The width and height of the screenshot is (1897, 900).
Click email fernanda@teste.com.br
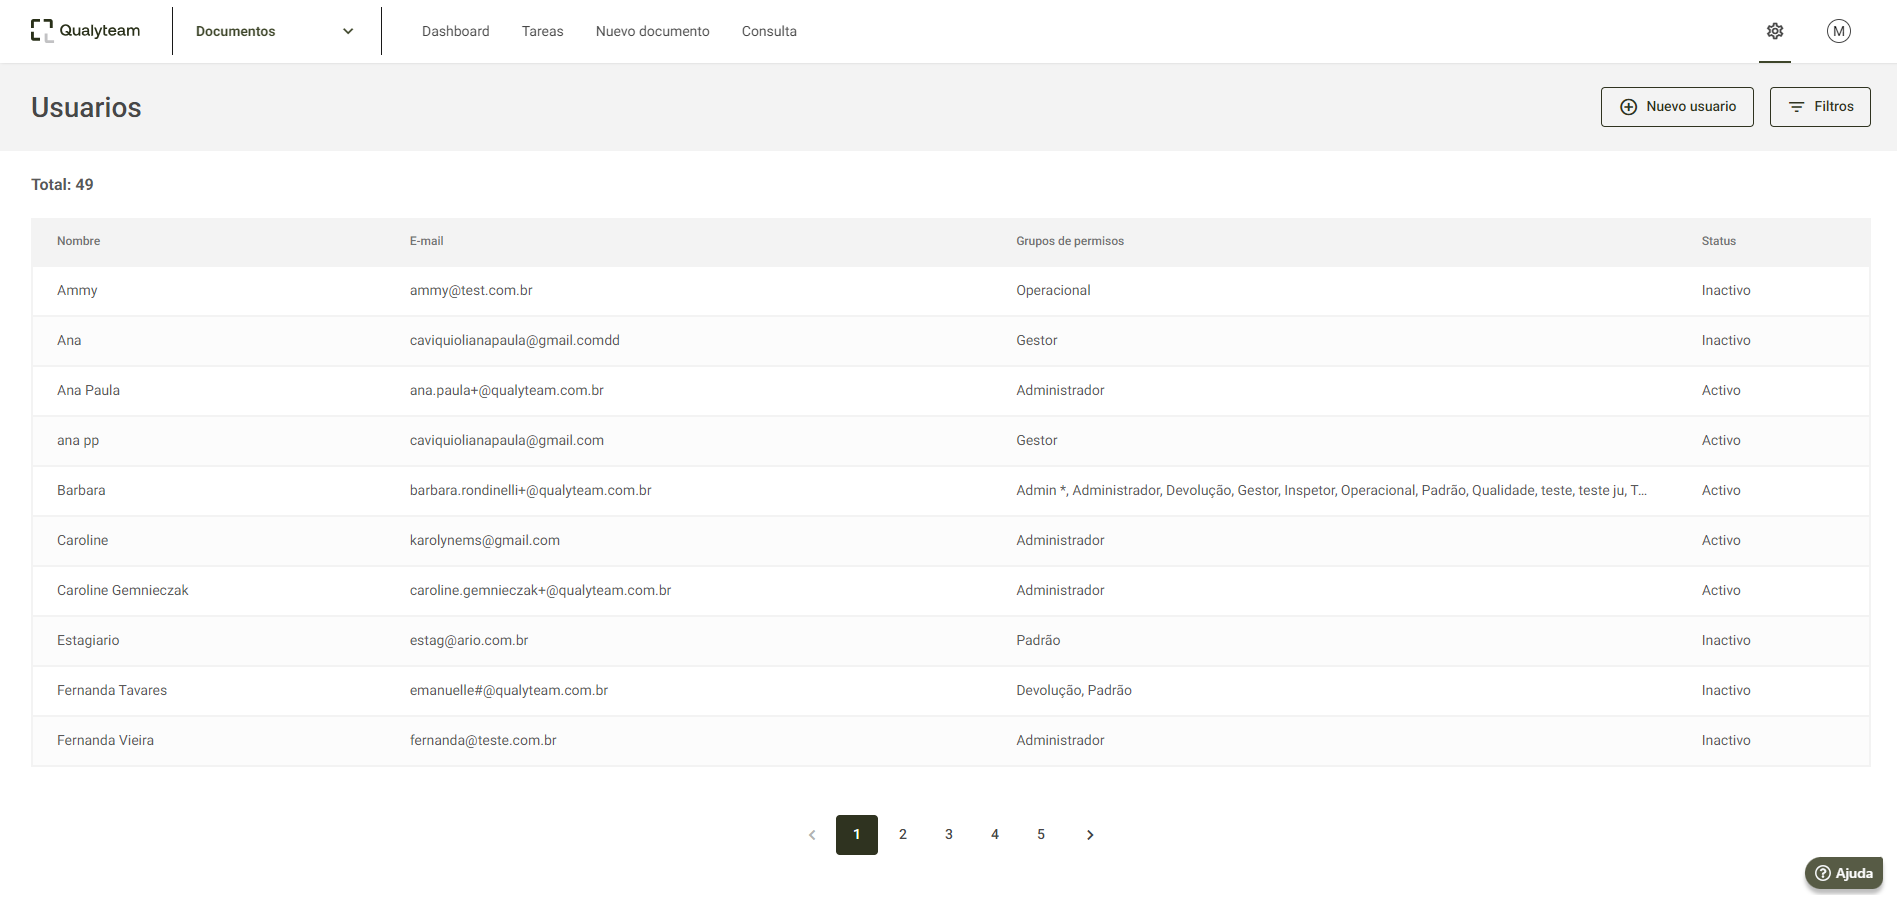coord(483,741)
